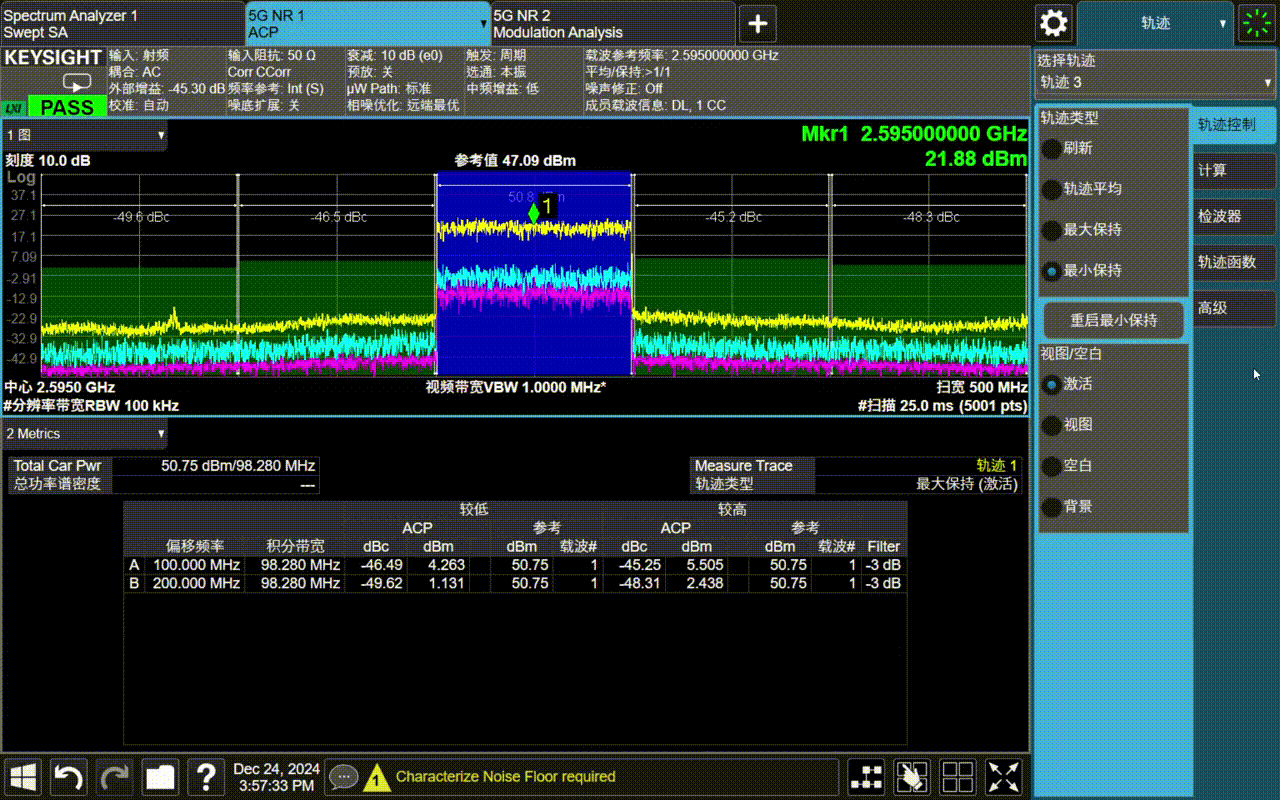The image size is (1280, 800).
Task: Open system settings via the gear icon
Action: pyautogui.click(x=1054, y=23)
